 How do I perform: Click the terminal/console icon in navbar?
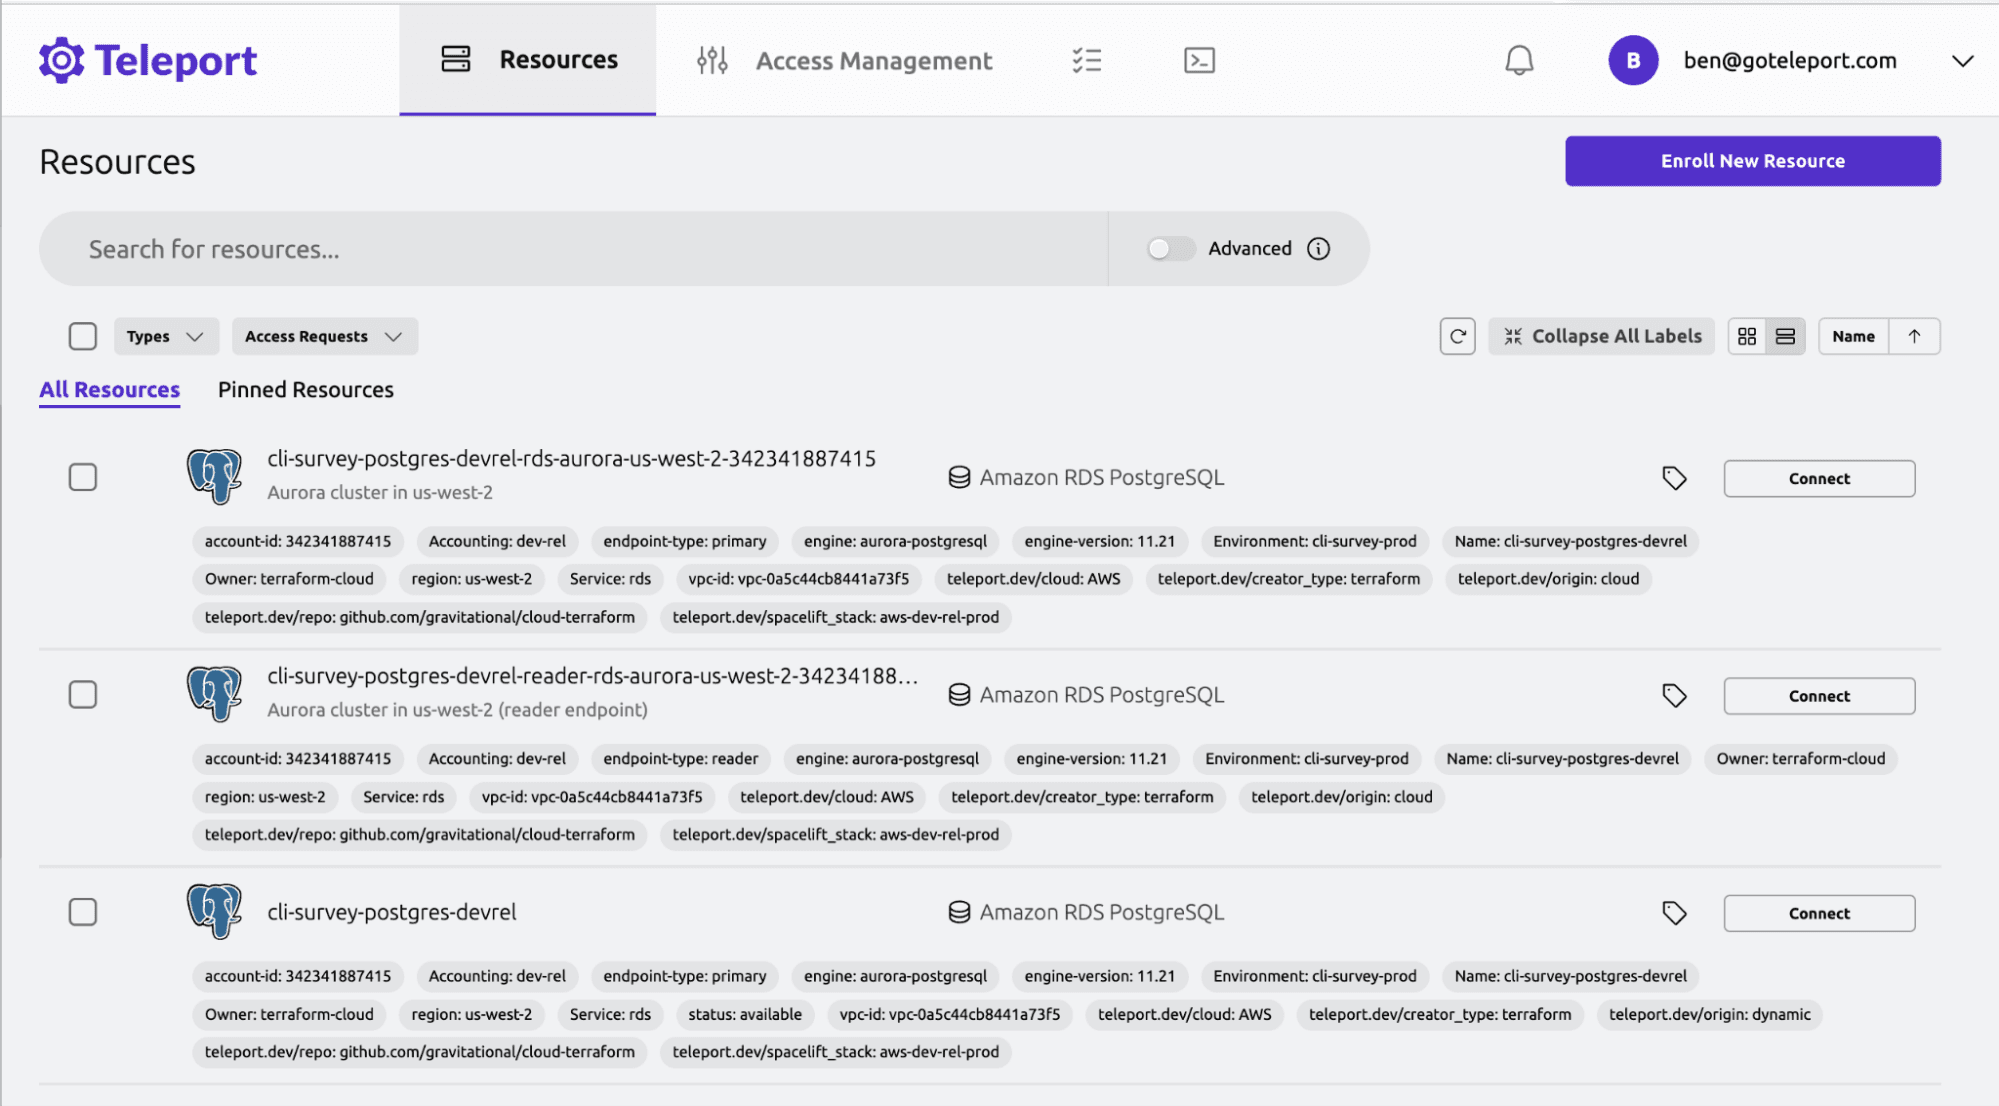tap(1198, 60)
